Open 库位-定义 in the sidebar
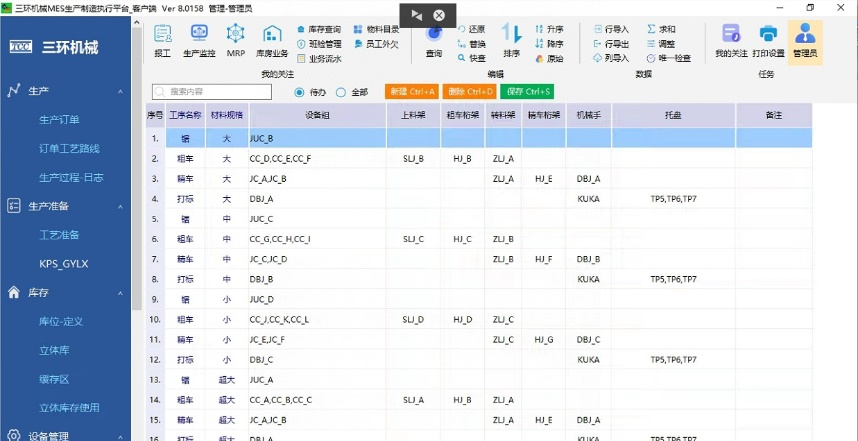The width and height of the screenshot is (858, 441). coord(61,322)
